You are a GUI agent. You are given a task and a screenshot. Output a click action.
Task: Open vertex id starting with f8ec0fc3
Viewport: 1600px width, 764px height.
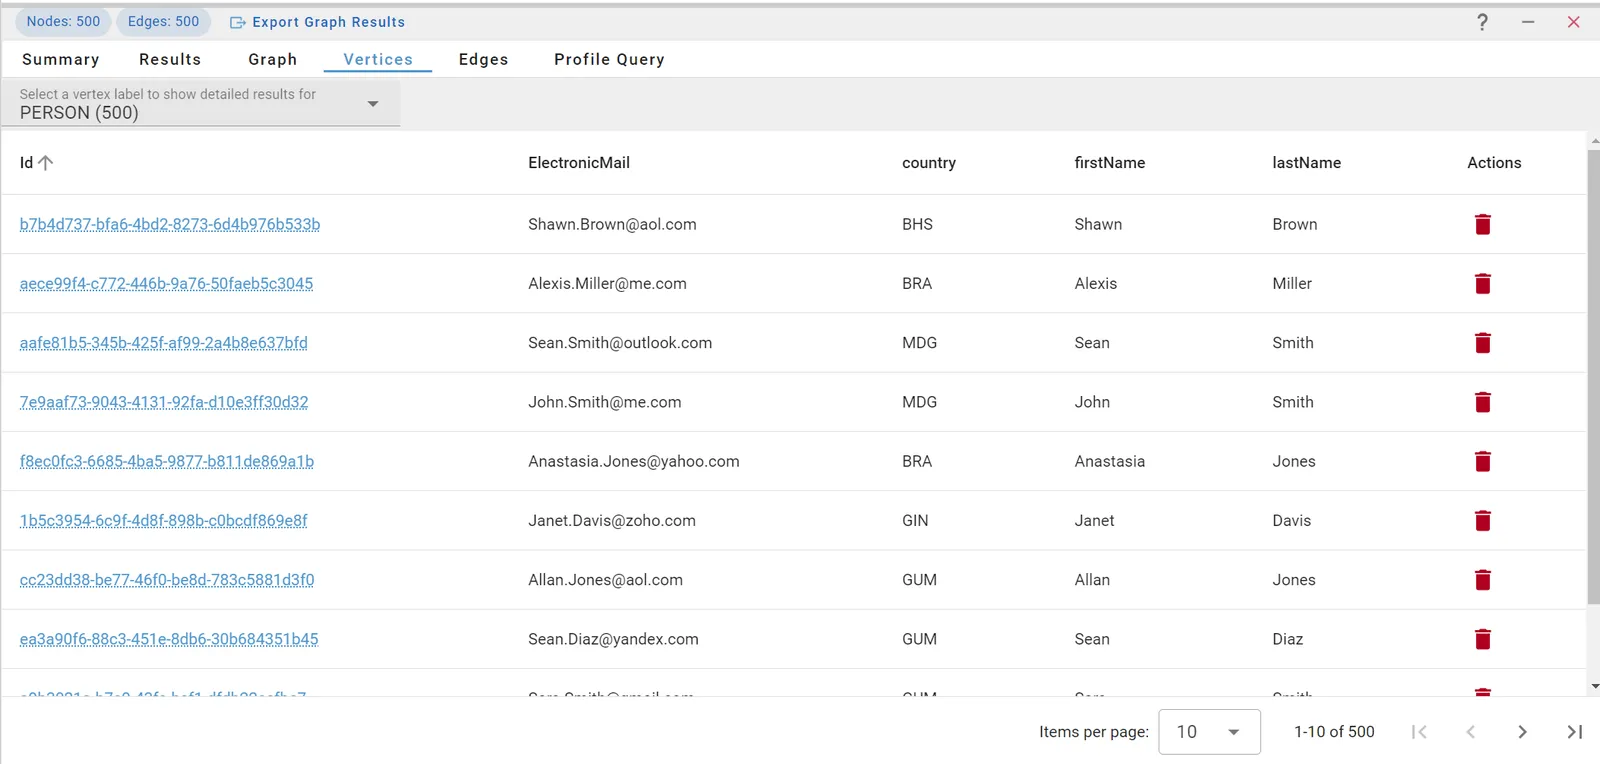coord(167,461)
